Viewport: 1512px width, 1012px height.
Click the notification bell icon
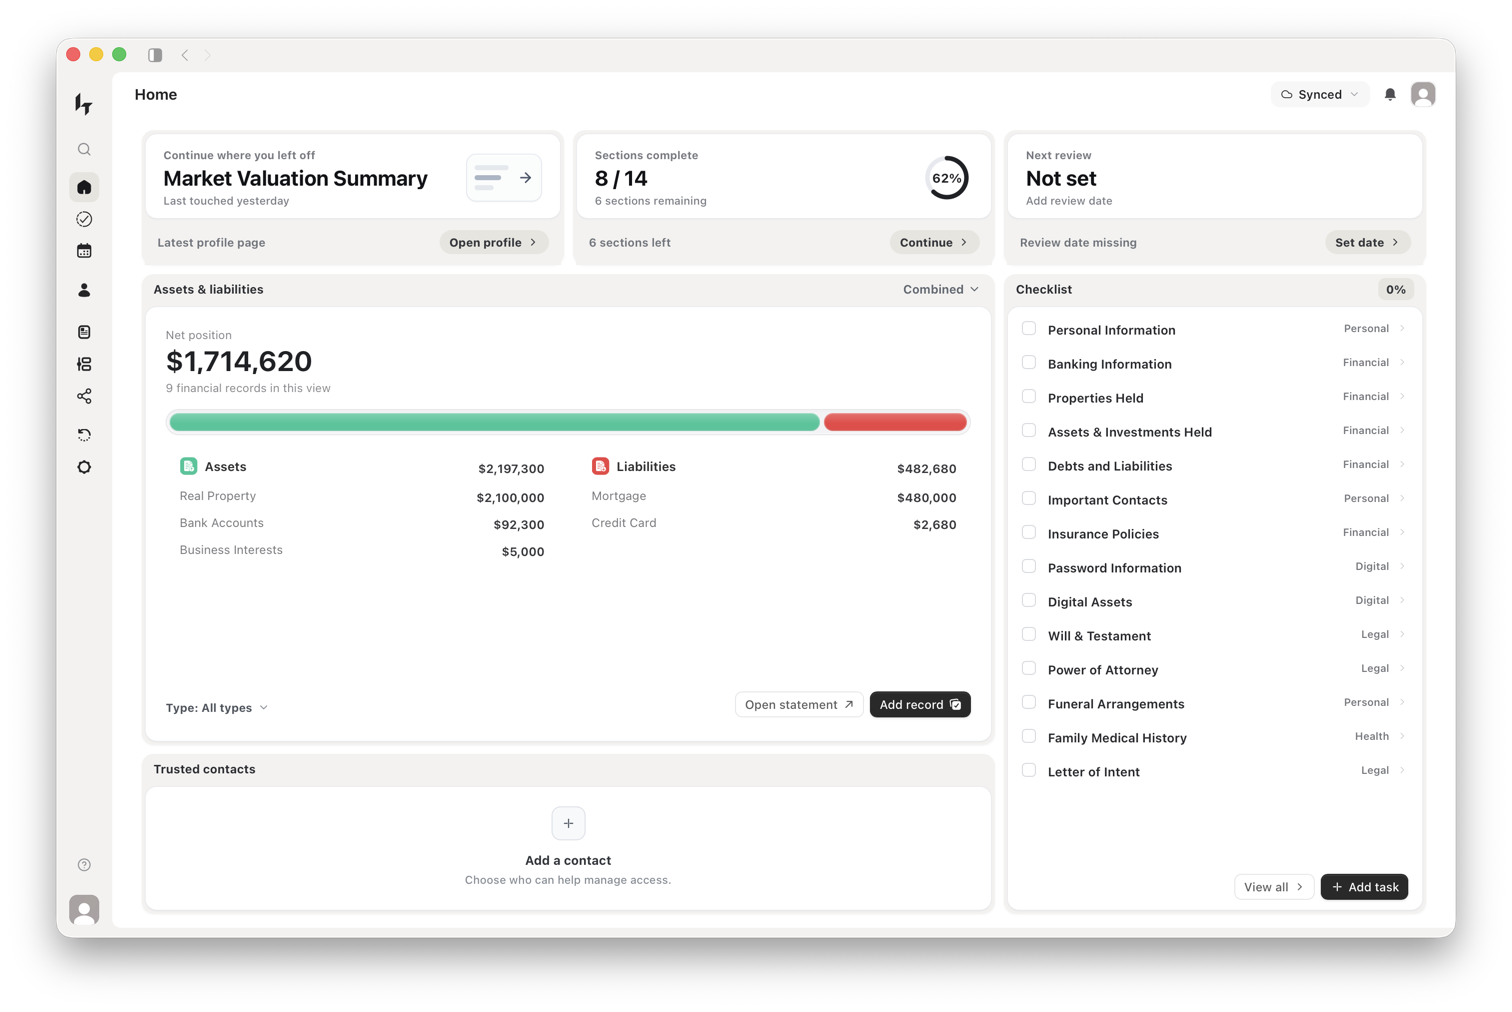(1390, 95)
